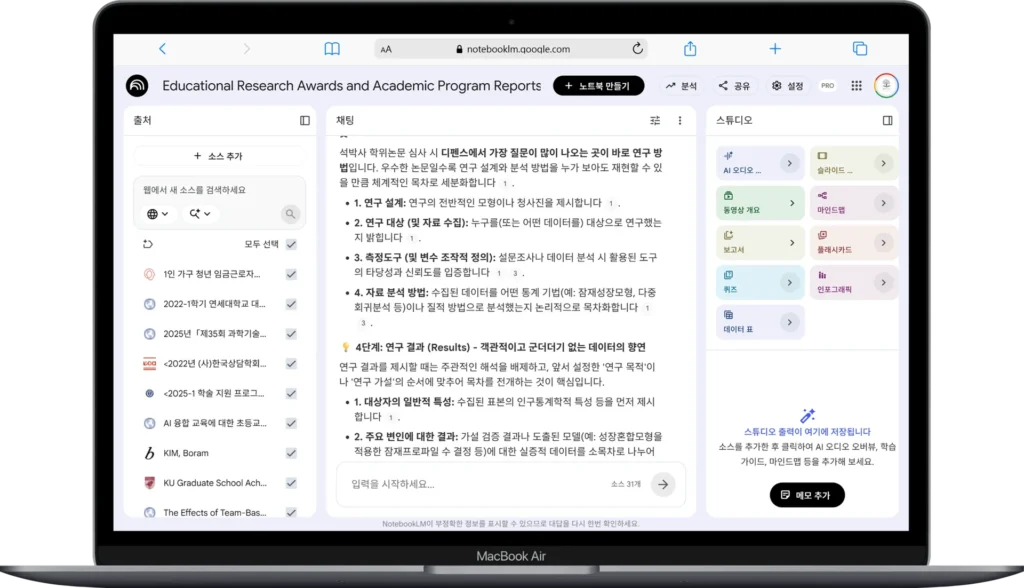Image resolution: width=1024 pixels, height=588 pixels.
Task: Open the web source globe dropdown
Action: 157,214
